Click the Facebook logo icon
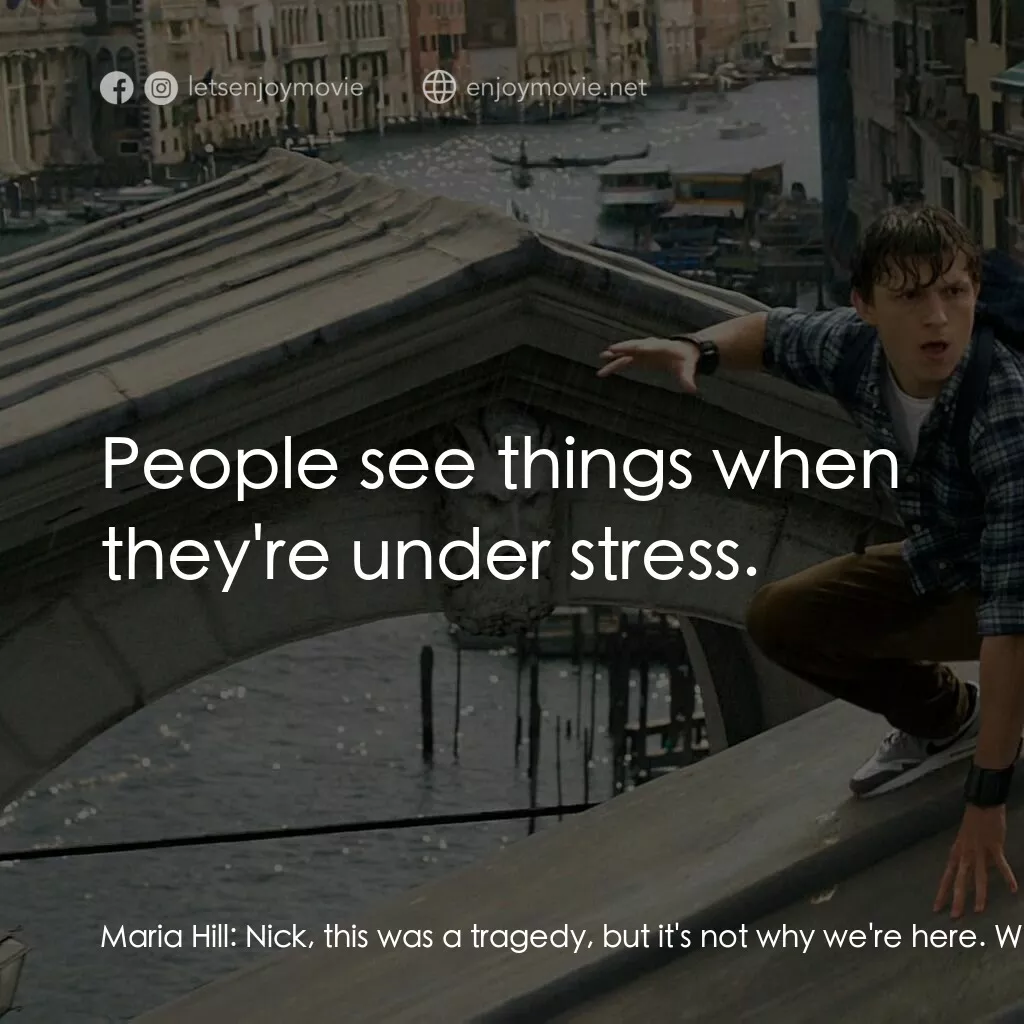 117,89
